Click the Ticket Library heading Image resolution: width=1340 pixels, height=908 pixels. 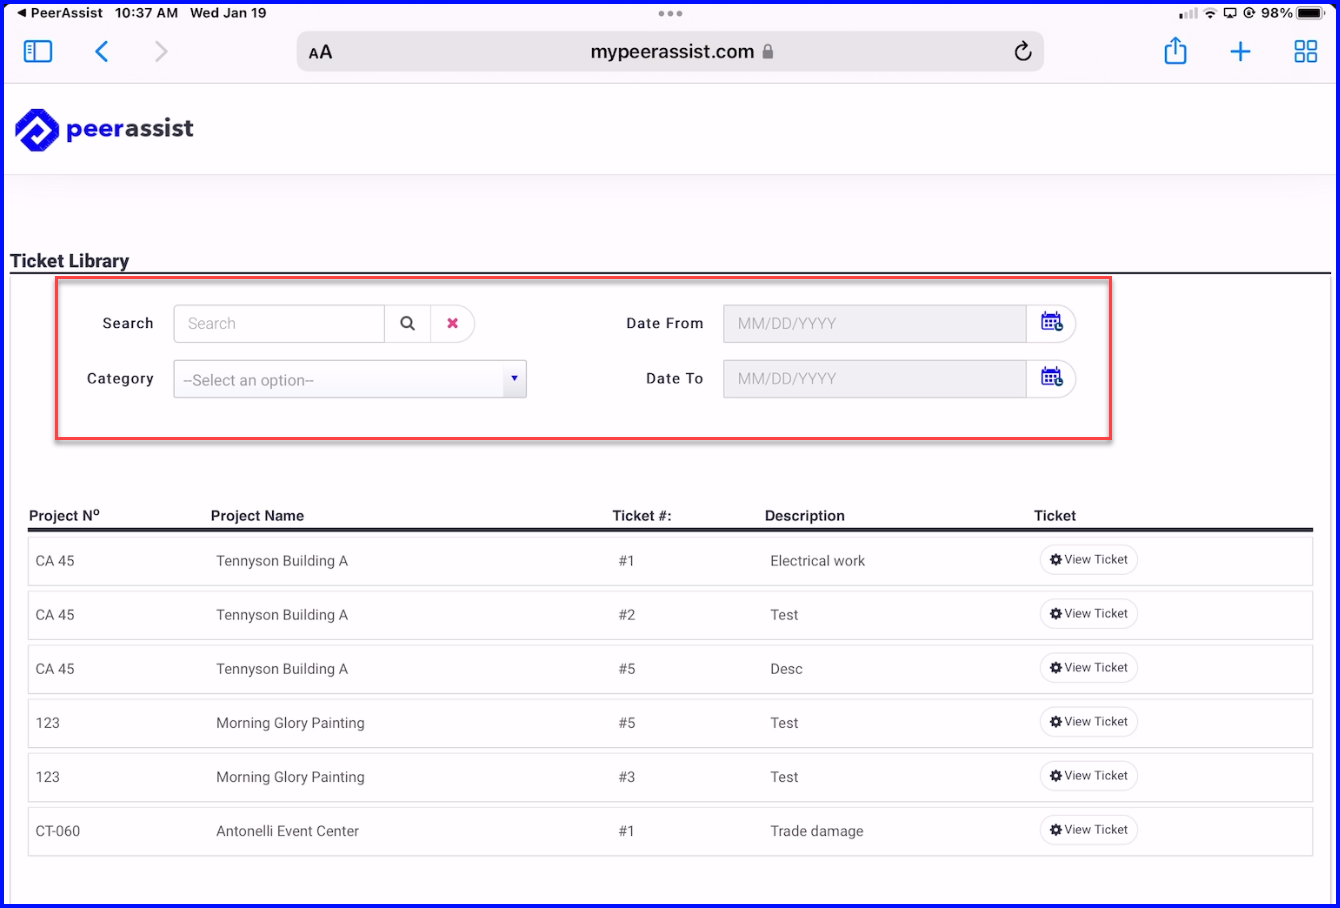[x=70, y=261]
